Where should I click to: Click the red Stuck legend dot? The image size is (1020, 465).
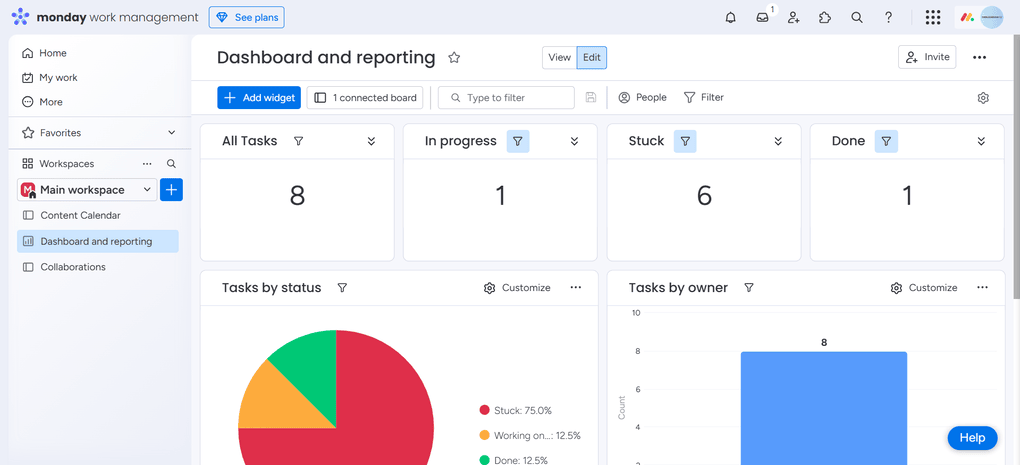[484, 410]
